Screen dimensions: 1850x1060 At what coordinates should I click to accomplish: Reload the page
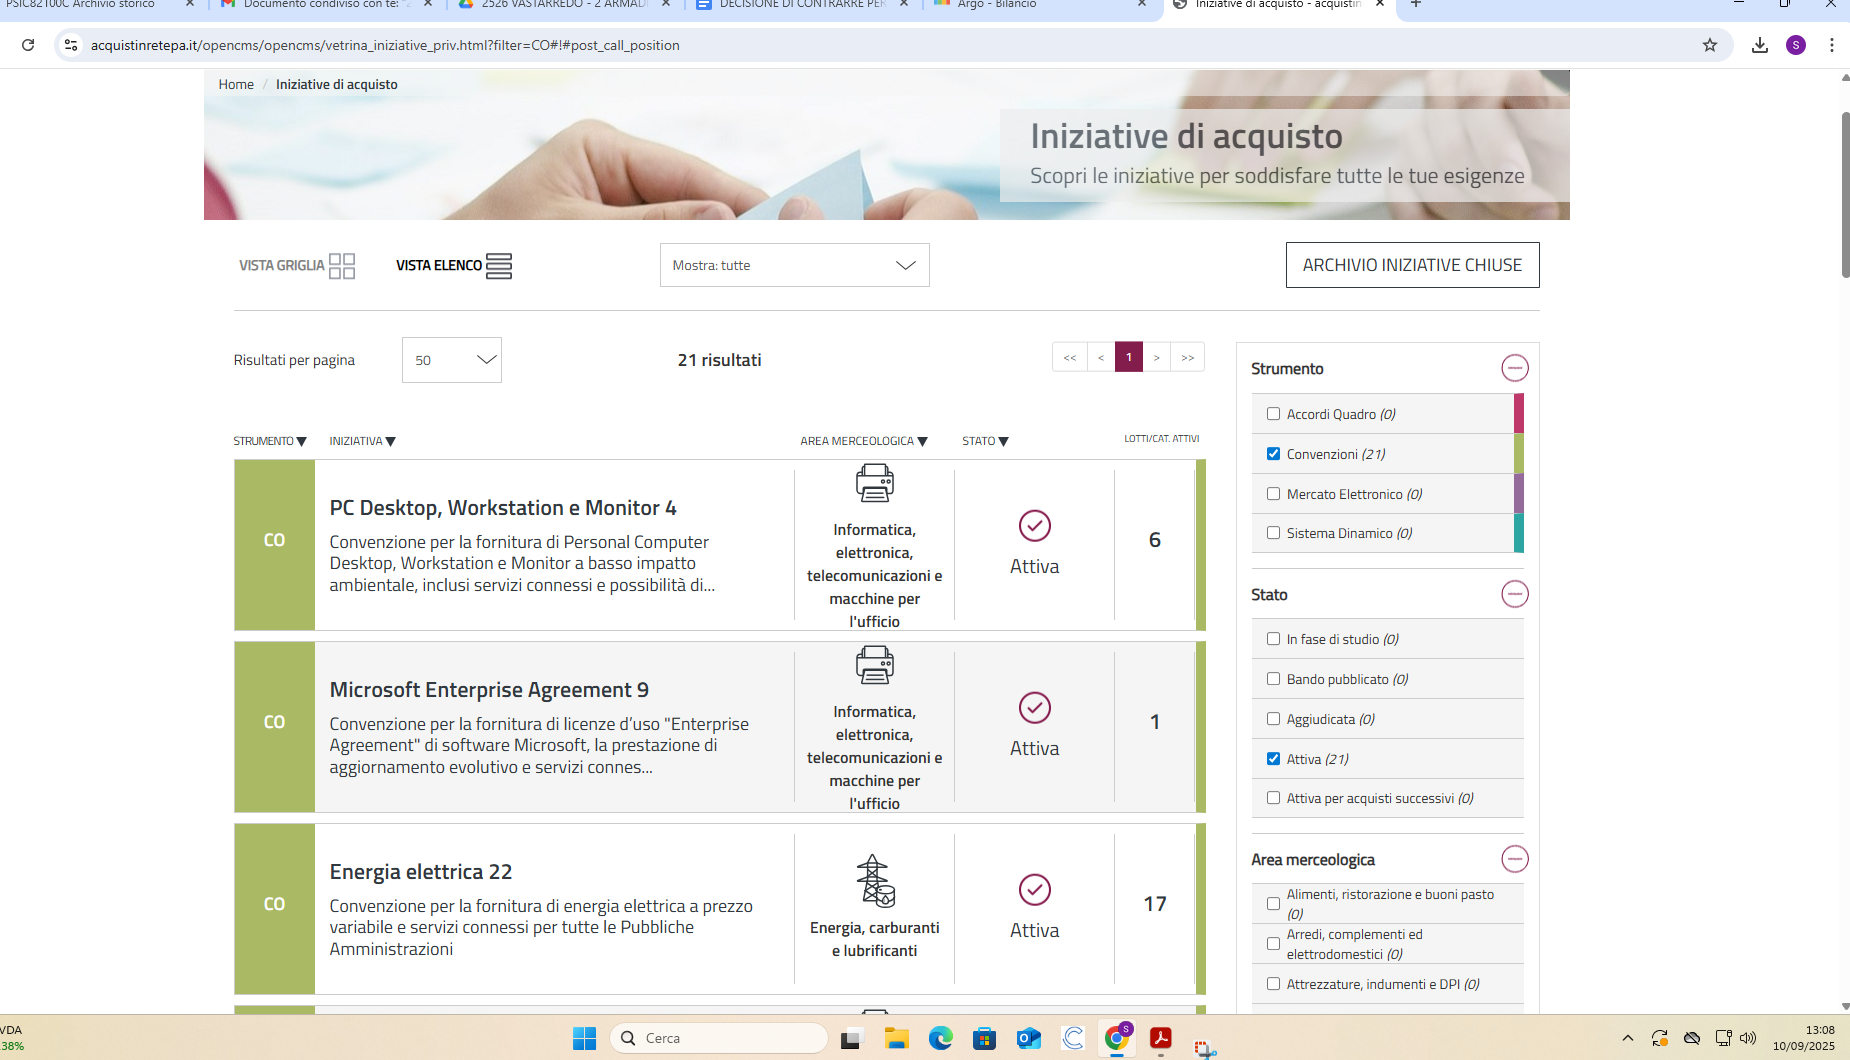(28, 45)
